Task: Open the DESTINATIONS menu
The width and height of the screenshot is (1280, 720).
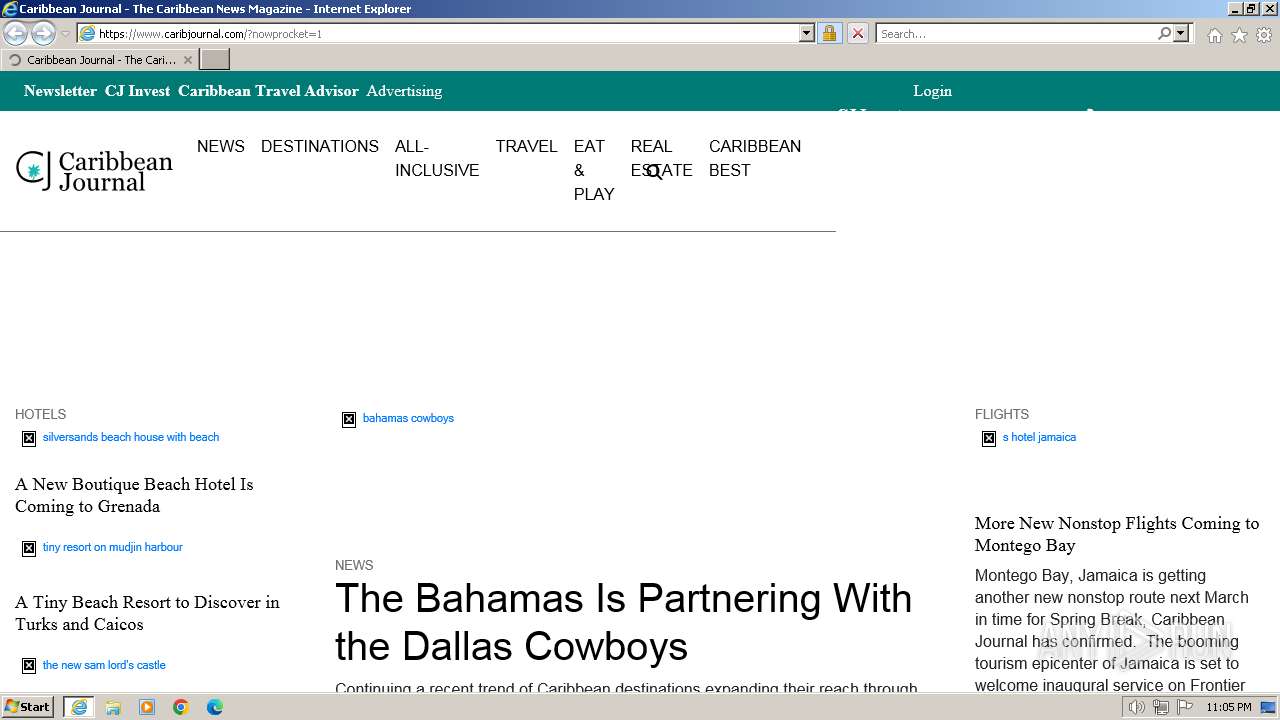Action: coord(320,146)
